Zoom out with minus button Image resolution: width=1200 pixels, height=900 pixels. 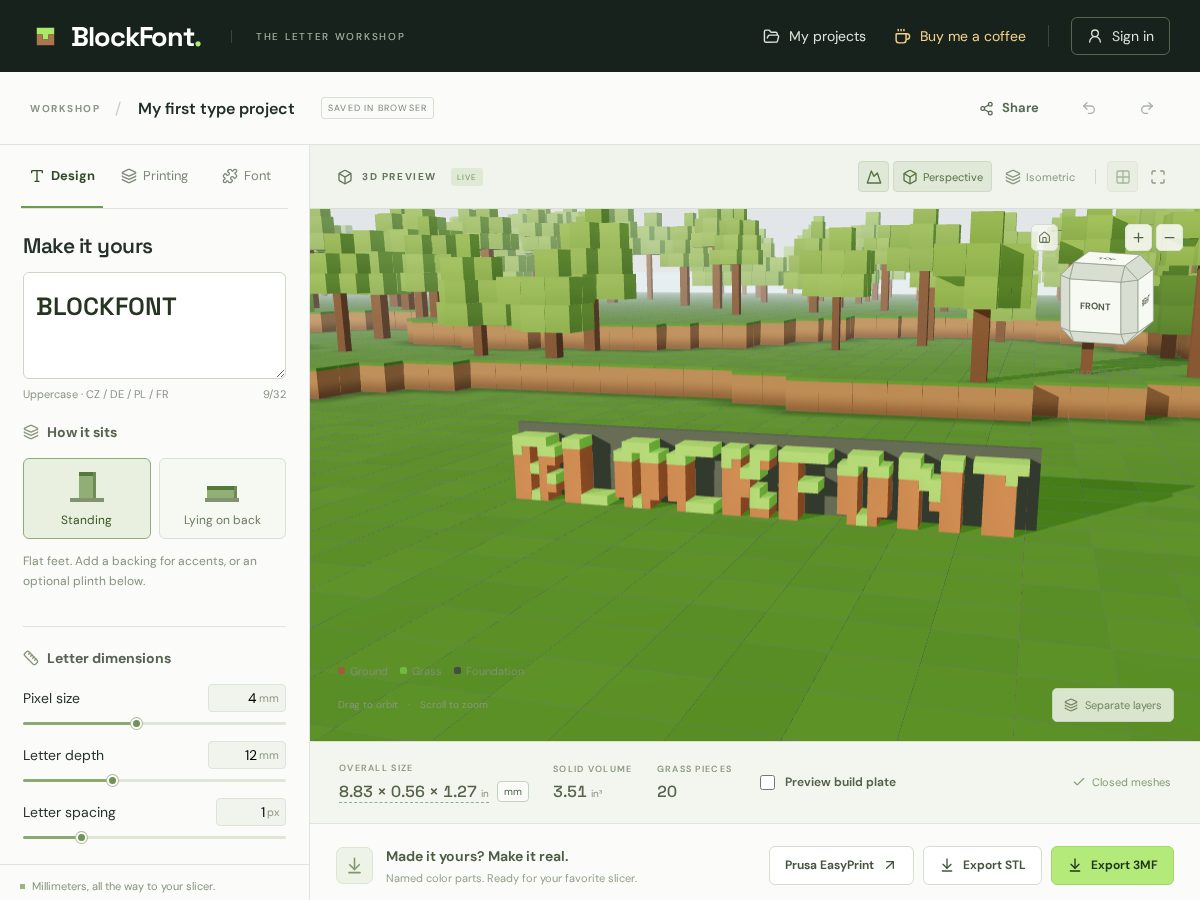1169,237
